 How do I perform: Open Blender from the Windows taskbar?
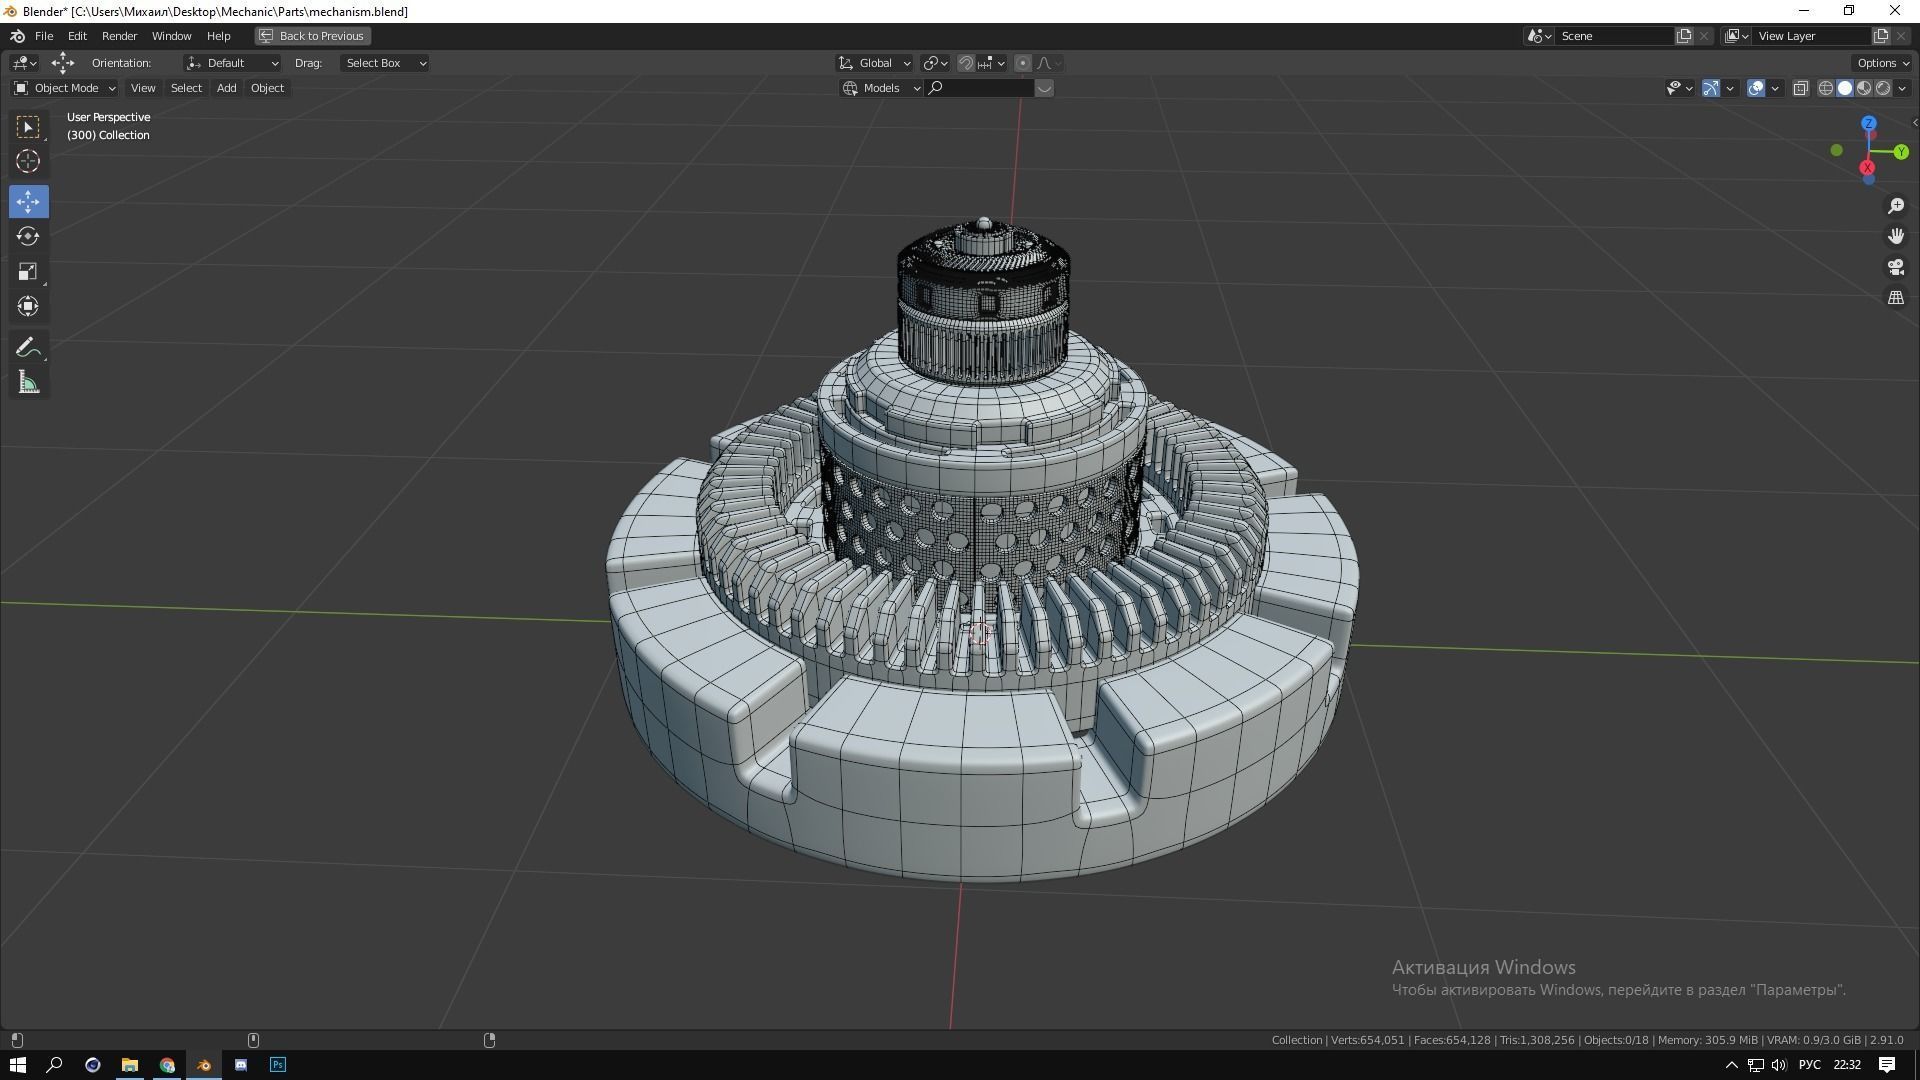204,1065
